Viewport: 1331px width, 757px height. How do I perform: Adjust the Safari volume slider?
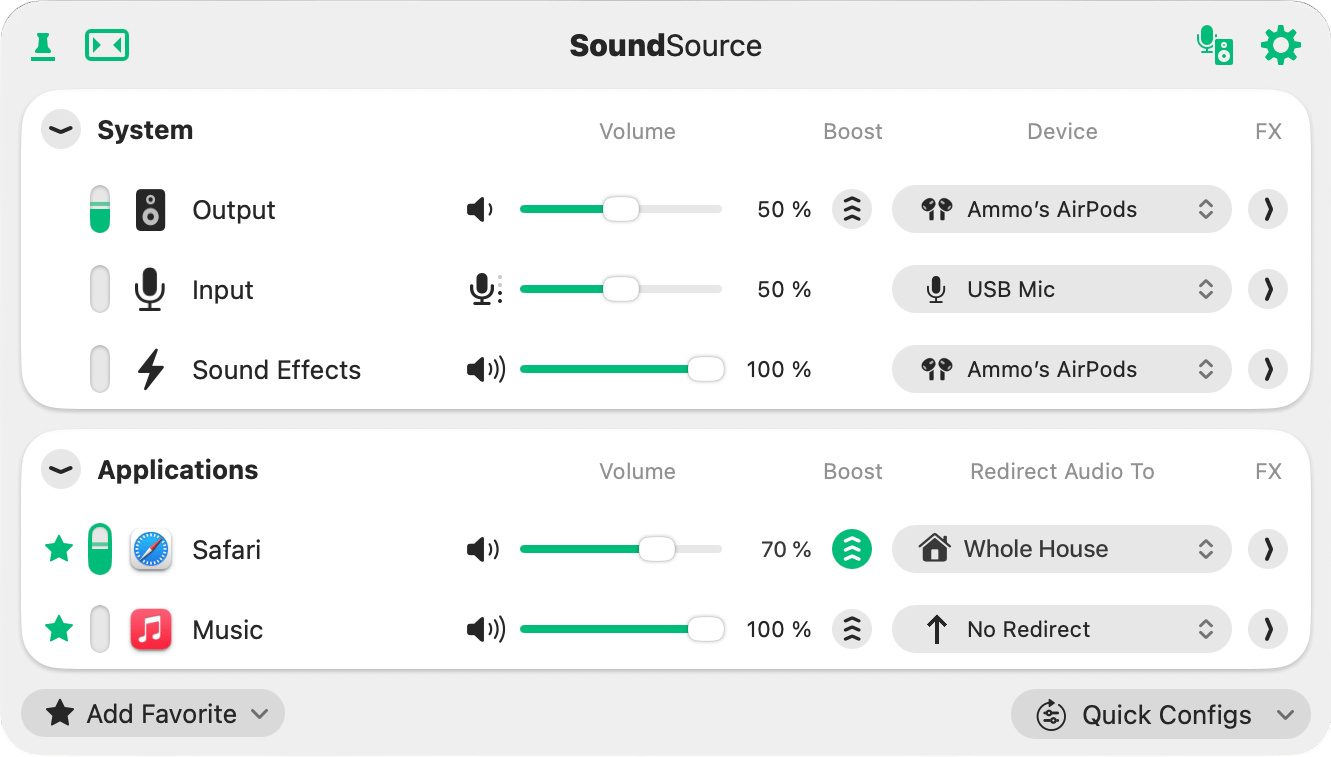[x=621, y=549]
